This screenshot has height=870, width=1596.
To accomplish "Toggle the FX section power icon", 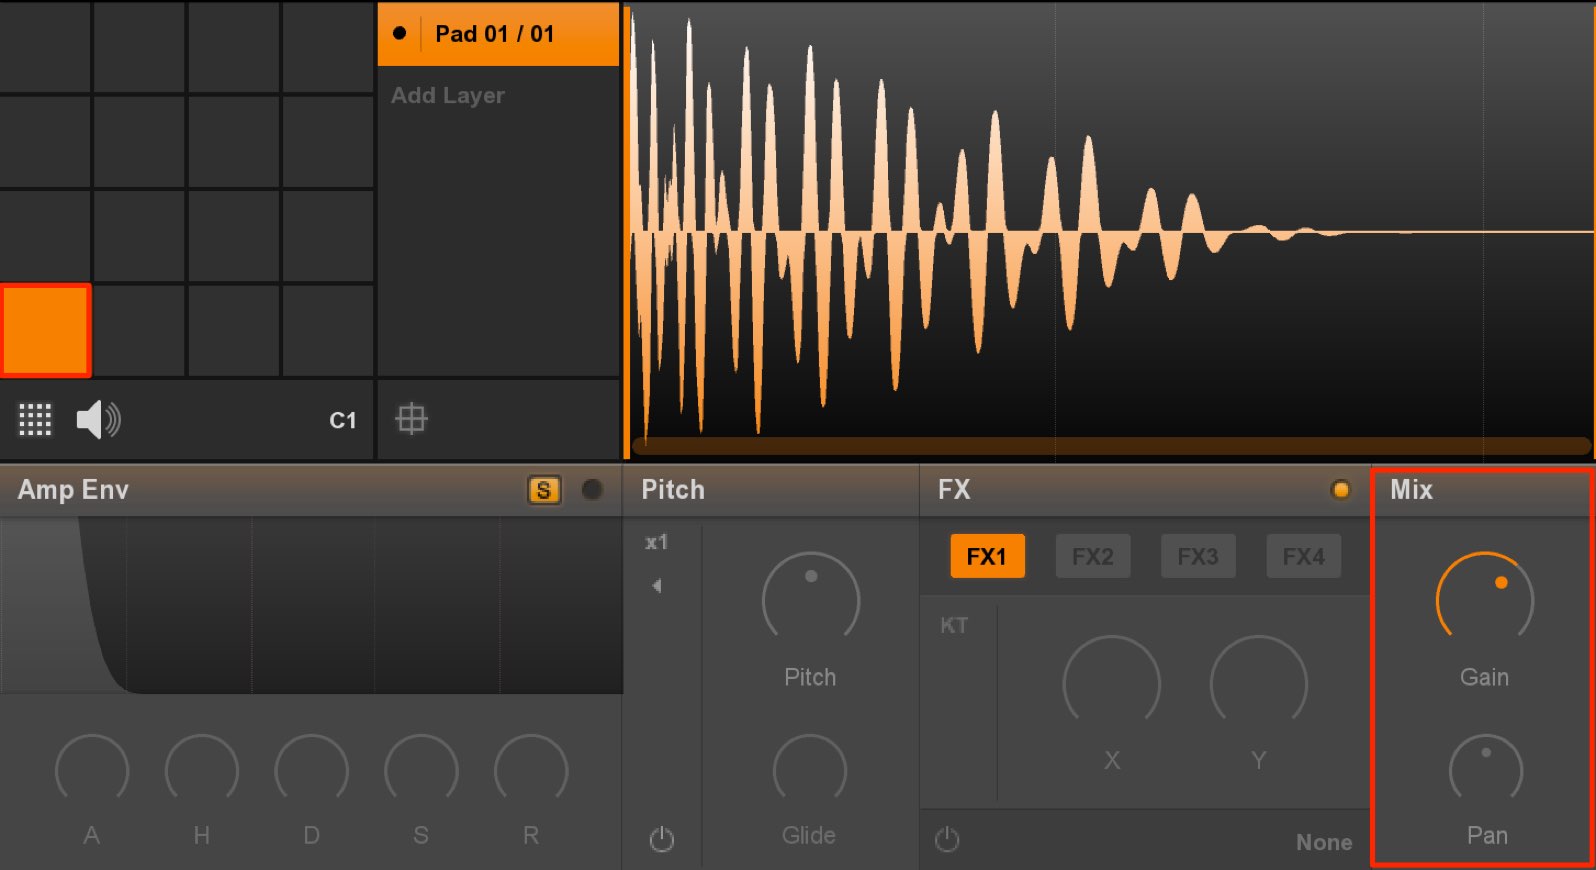I will 947,839.
